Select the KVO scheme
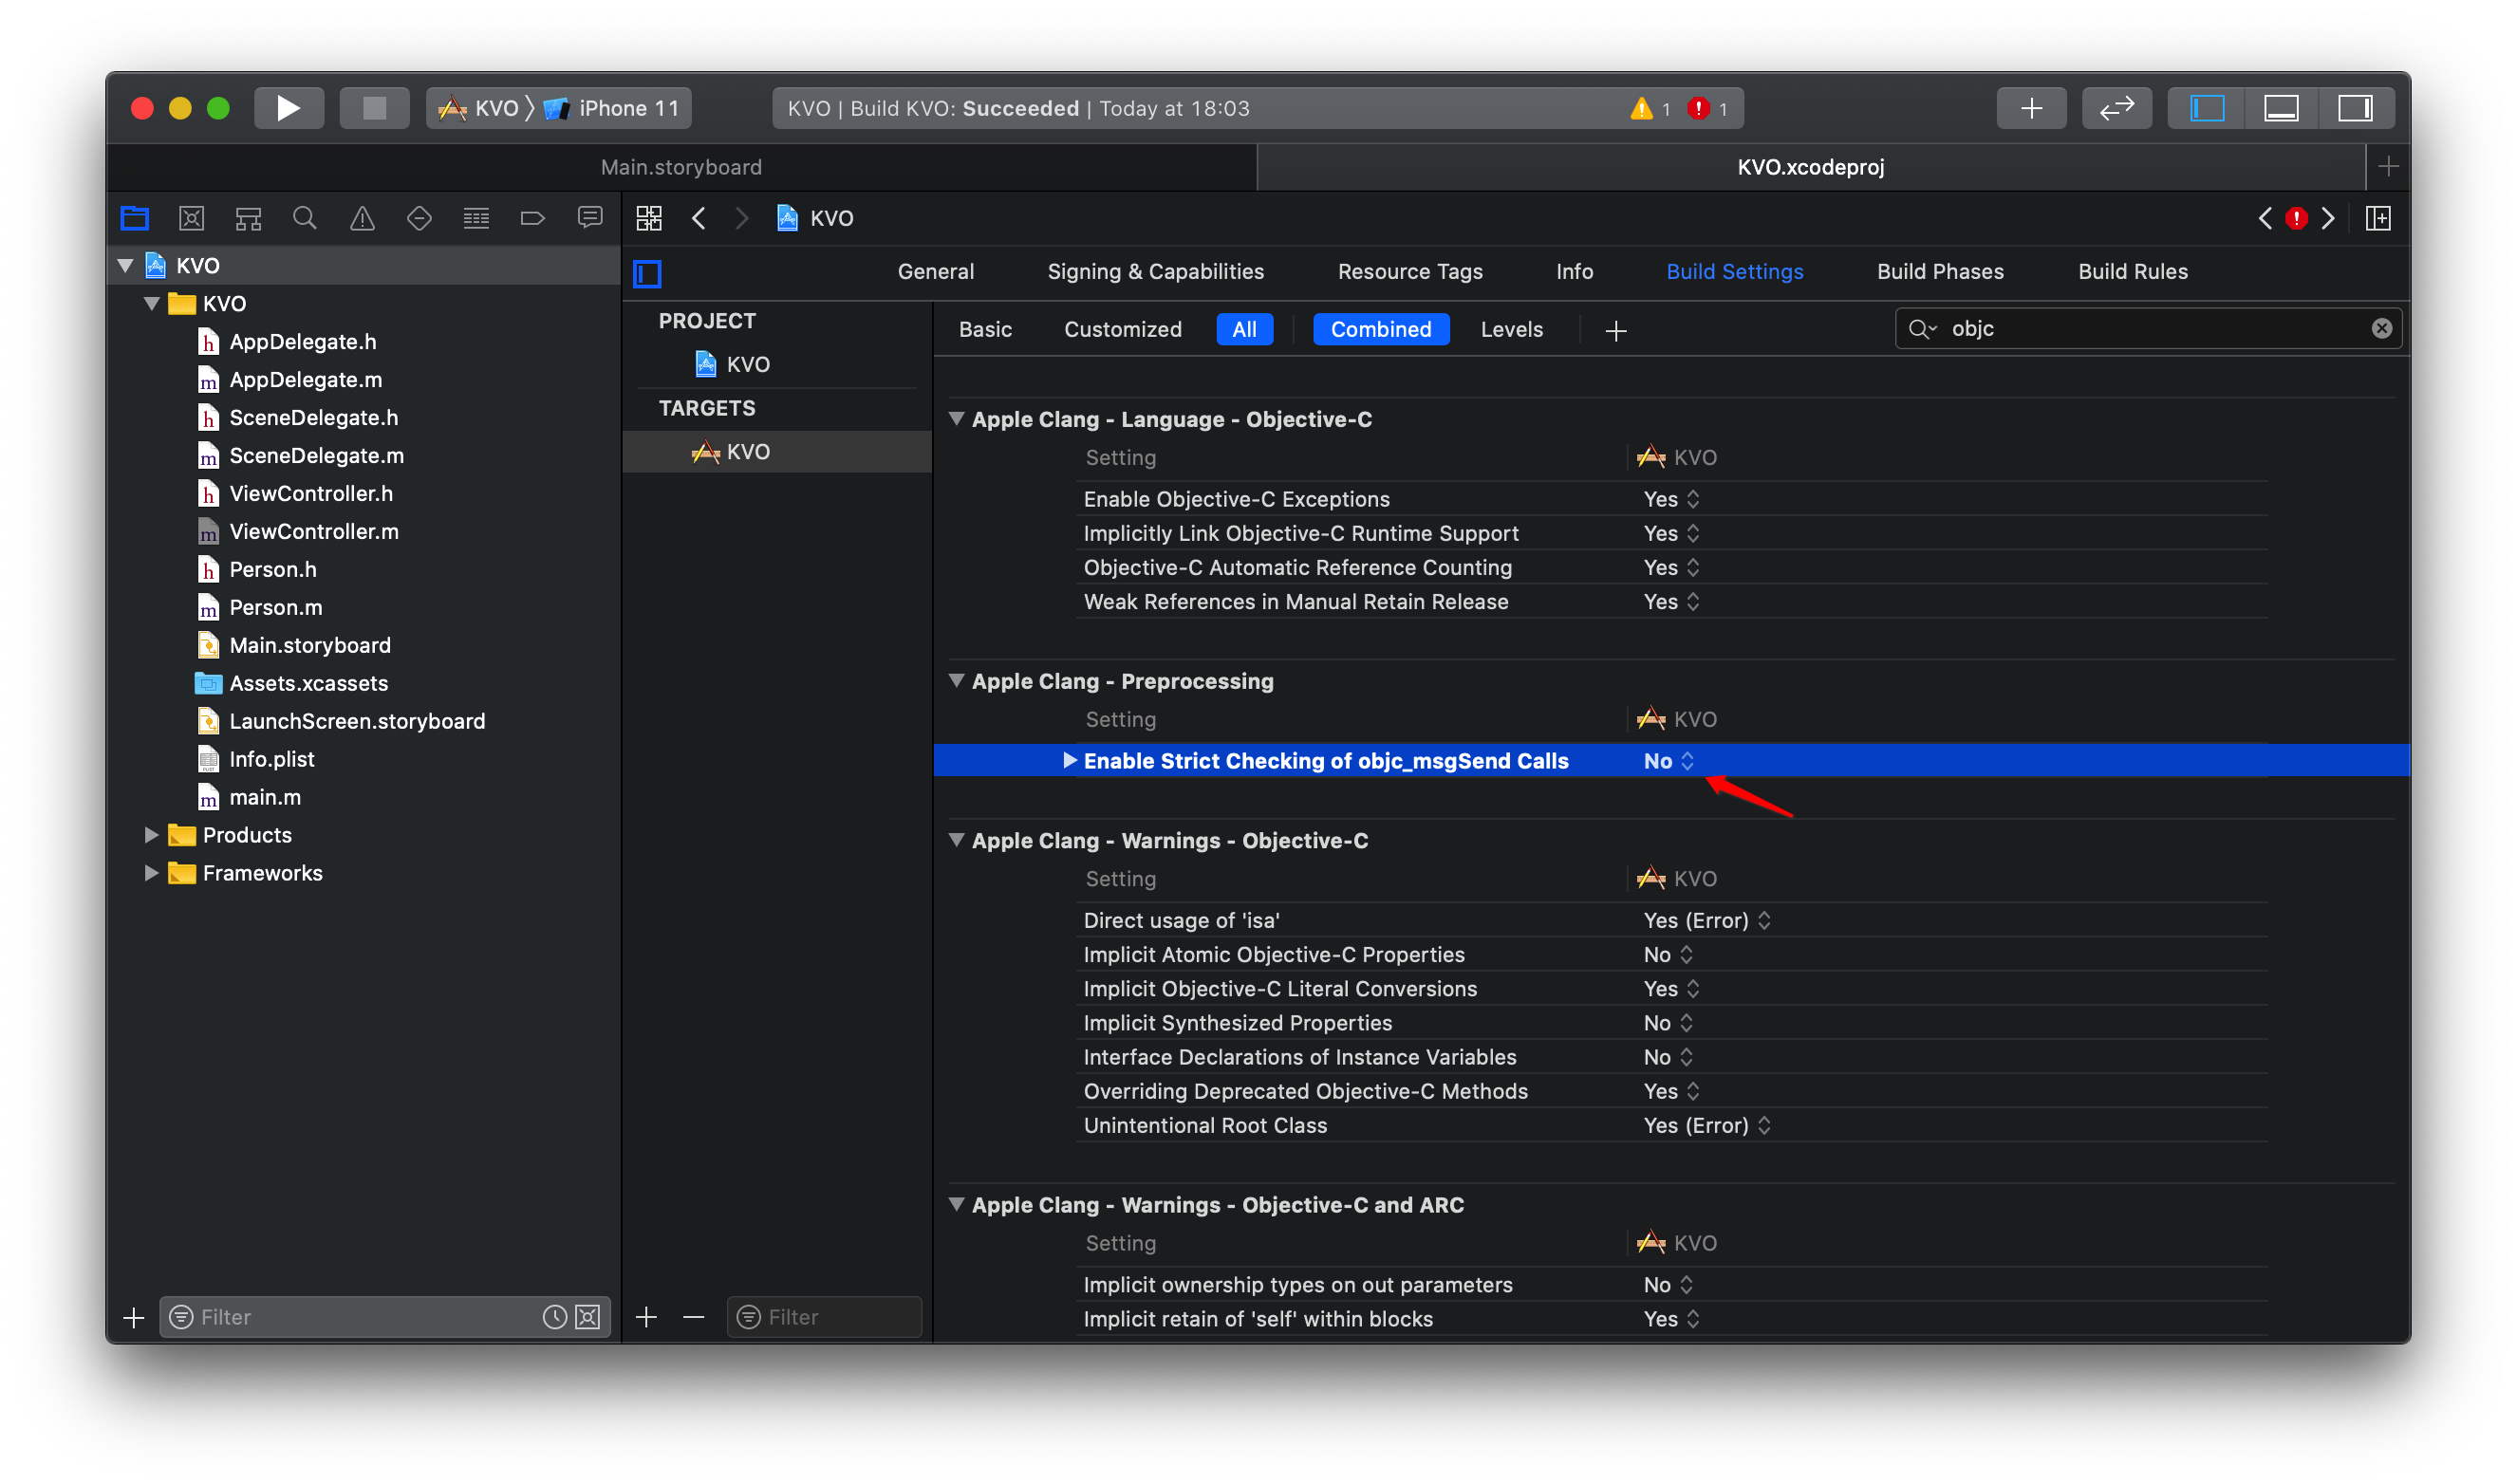2517x1484 pixels. pyautogui.click(x=481, y=108)
